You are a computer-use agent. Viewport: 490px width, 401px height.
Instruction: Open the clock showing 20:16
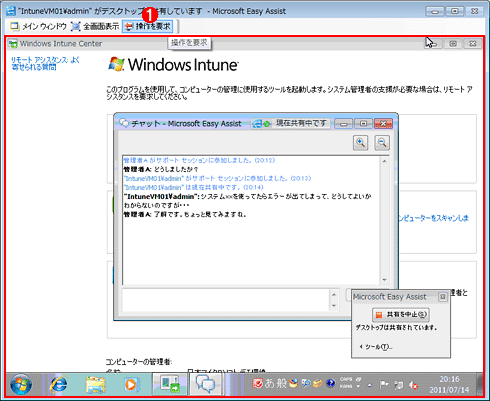pyautogui.click(x=449, y=384)
